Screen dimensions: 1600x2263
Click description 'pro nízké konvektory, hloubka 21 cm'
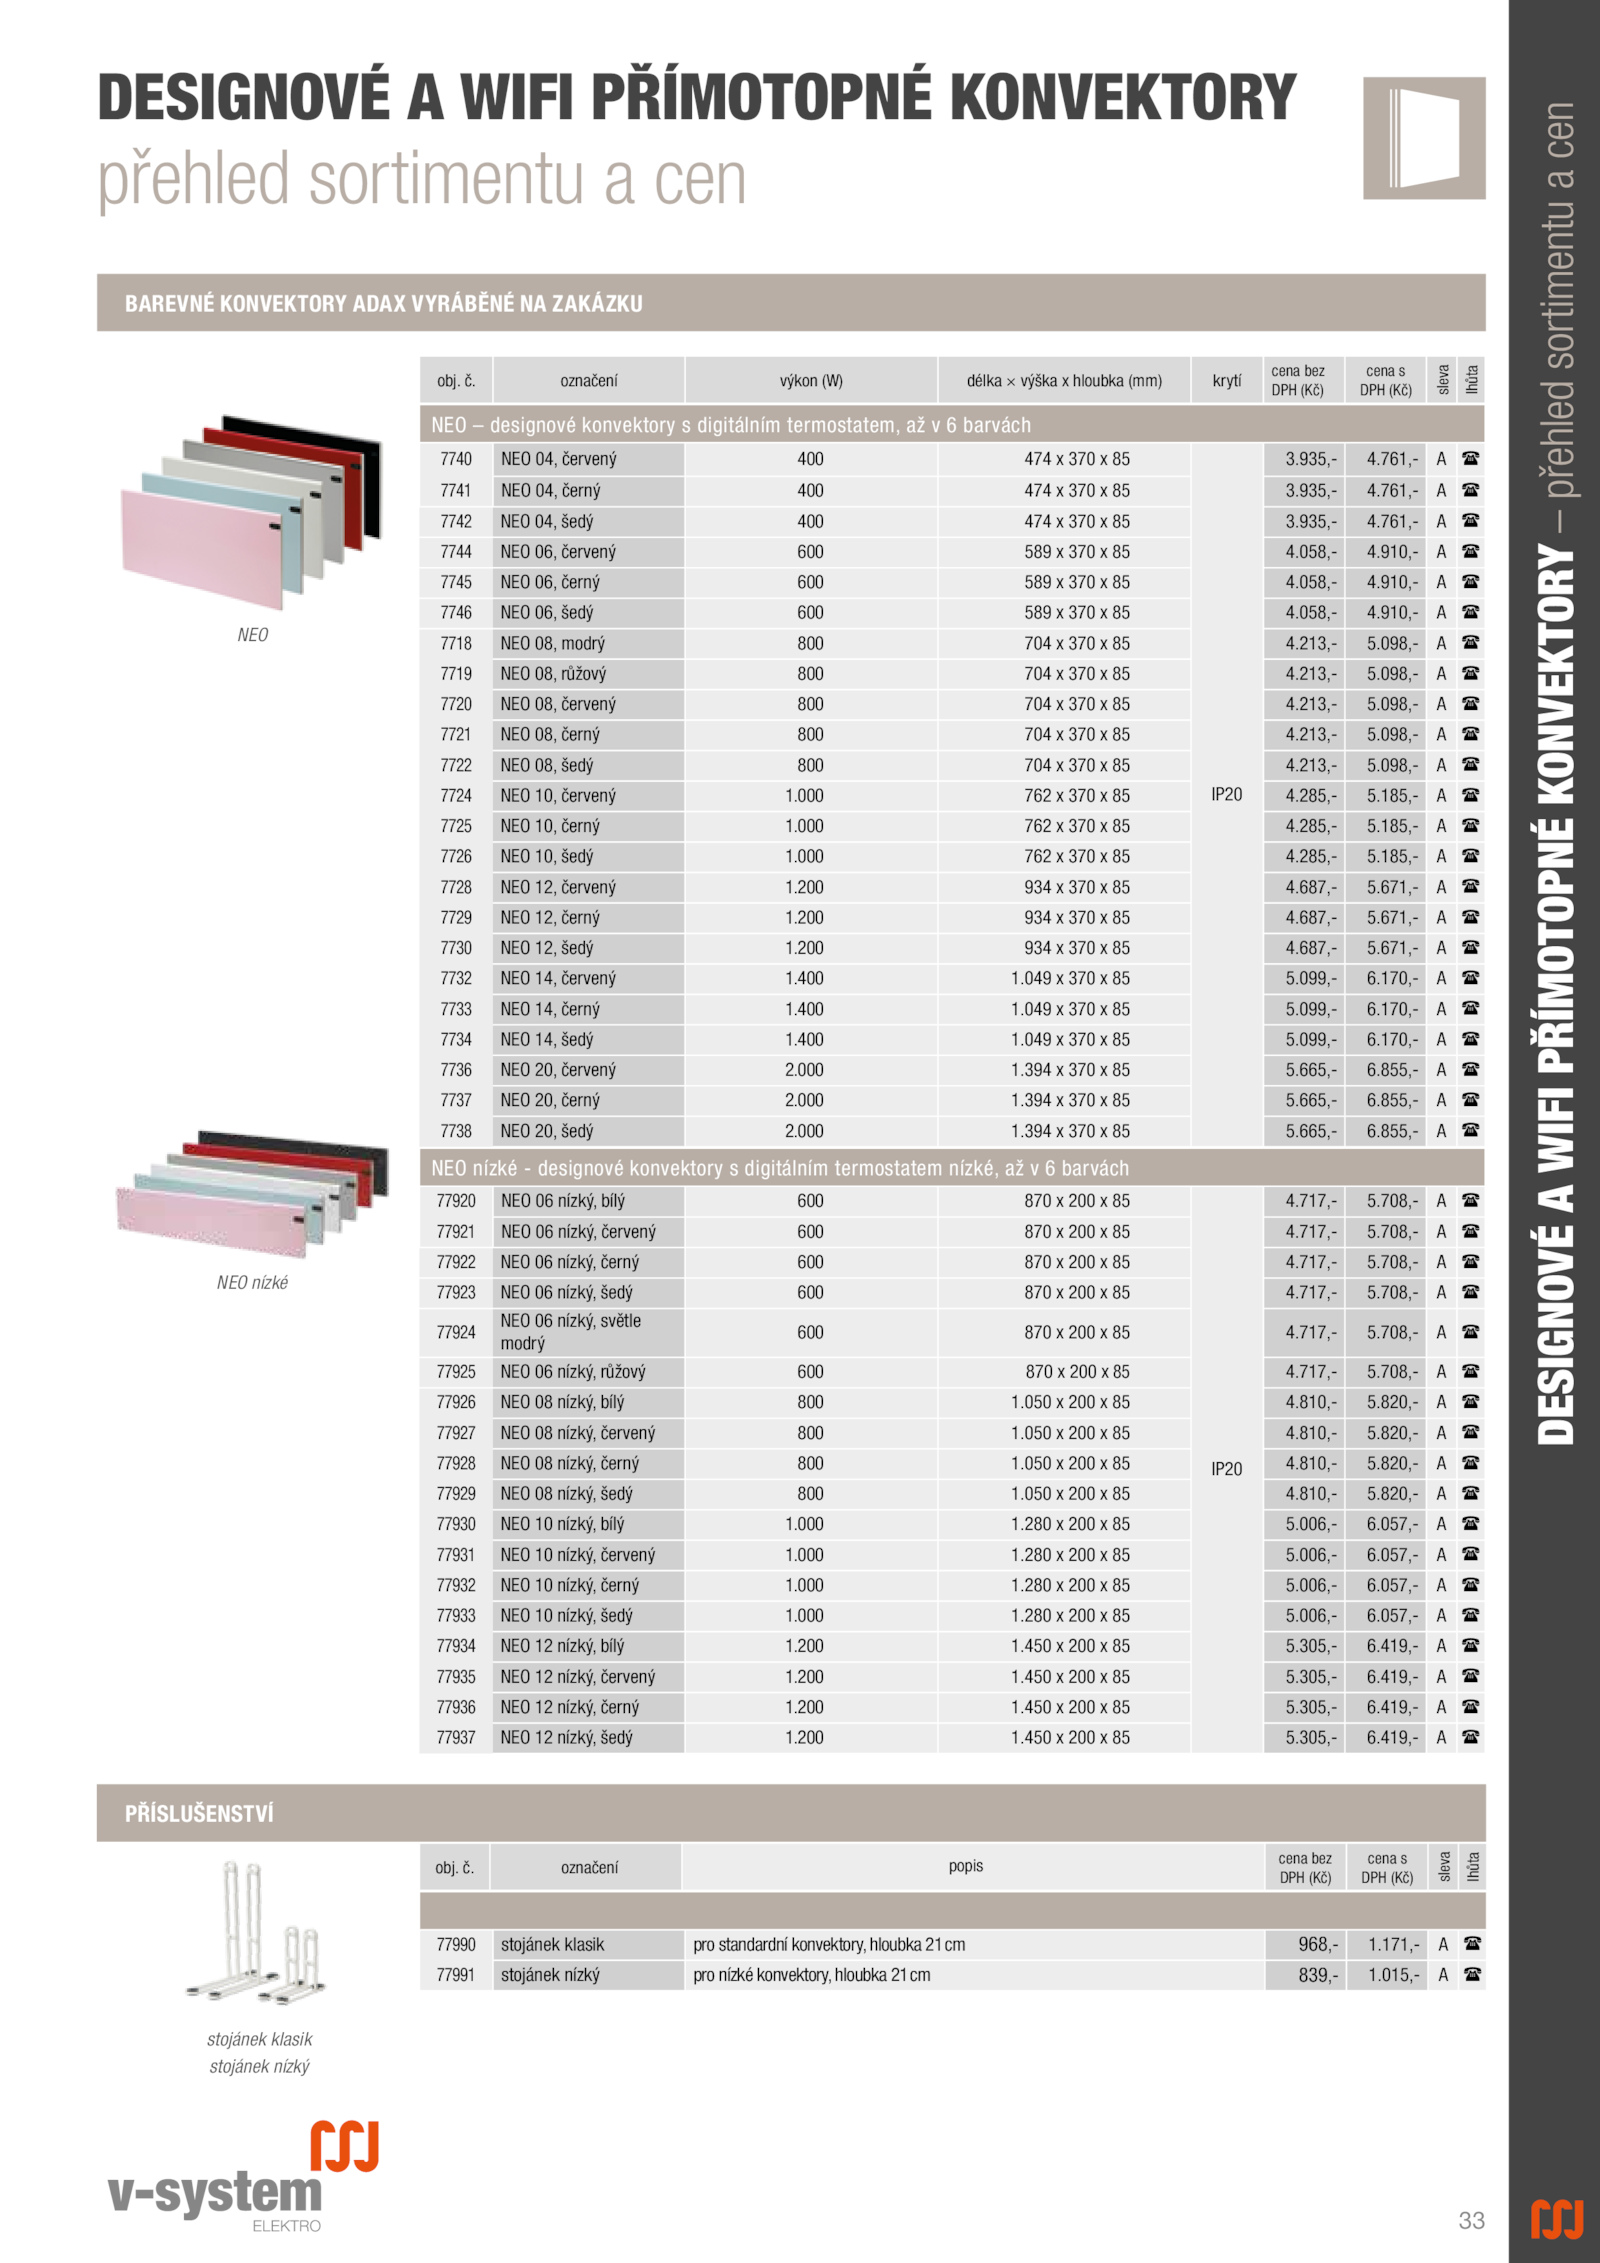[x=811, y=1974]
